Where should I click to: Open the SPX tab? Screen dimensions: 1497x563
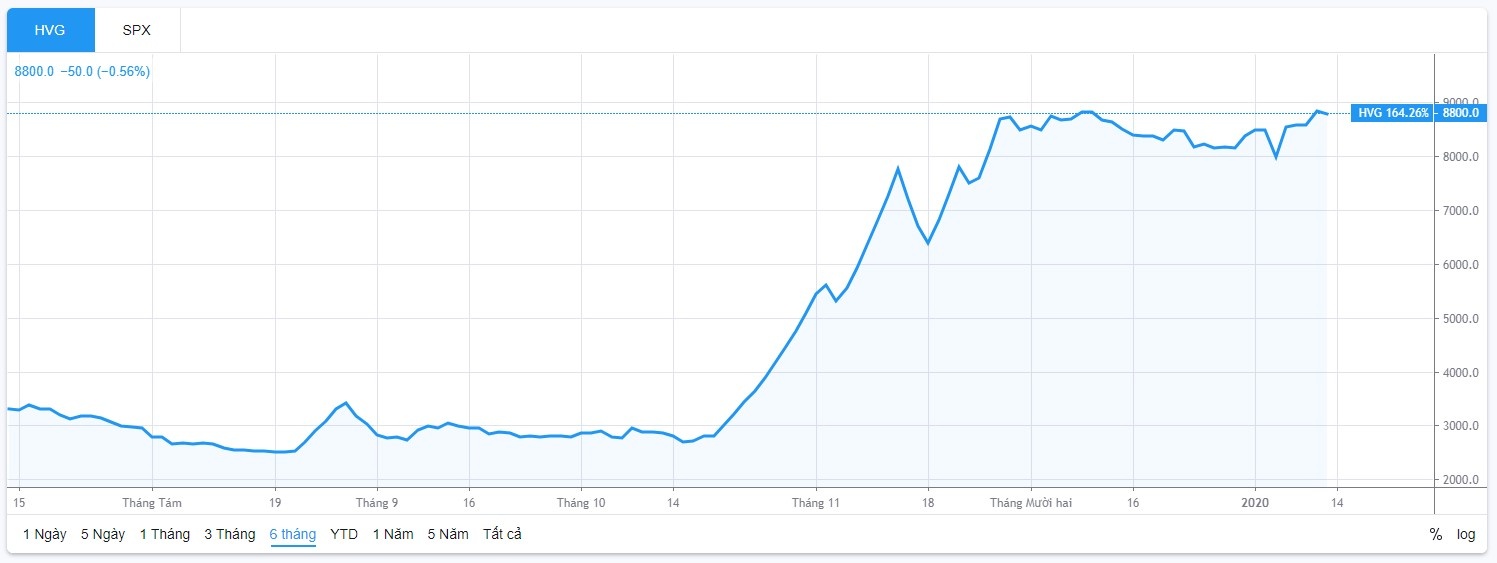[137, 30]
